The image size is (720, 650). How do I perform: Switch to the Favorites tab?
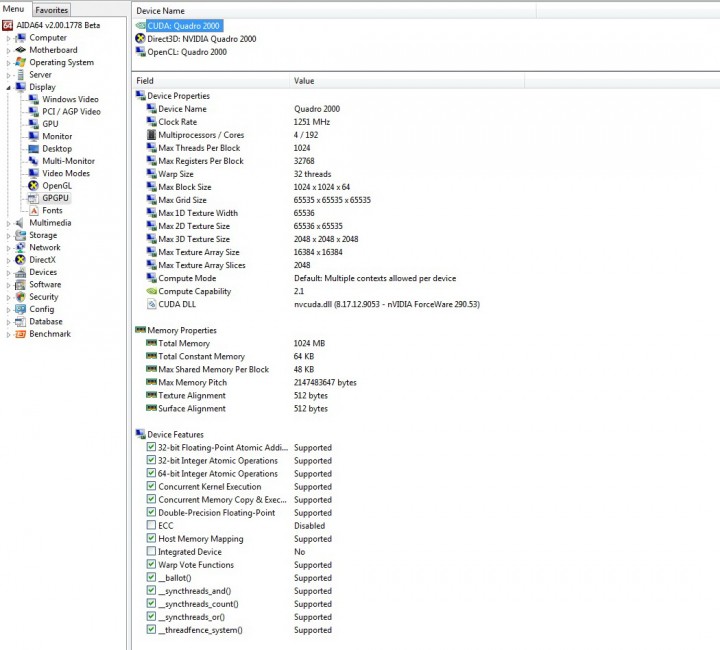coord(51,10)
